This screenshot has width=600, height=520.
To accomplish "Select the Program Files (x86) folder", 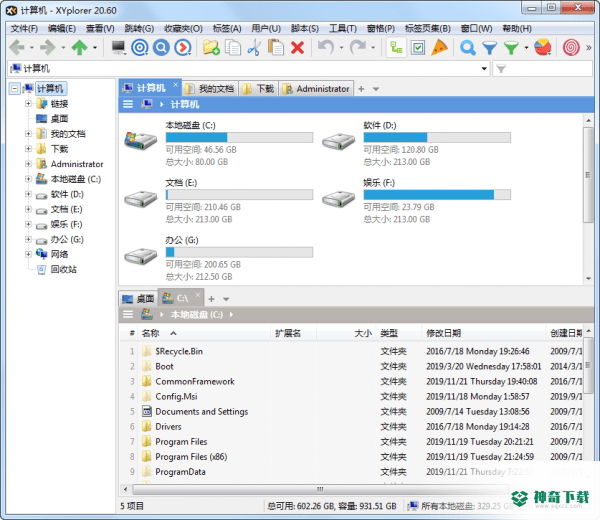I will (191, 457).
